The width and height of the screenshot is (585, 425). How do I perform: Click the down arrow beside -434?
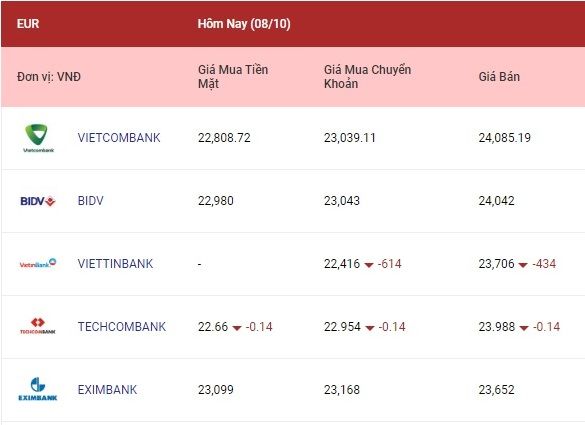(523, 265)
